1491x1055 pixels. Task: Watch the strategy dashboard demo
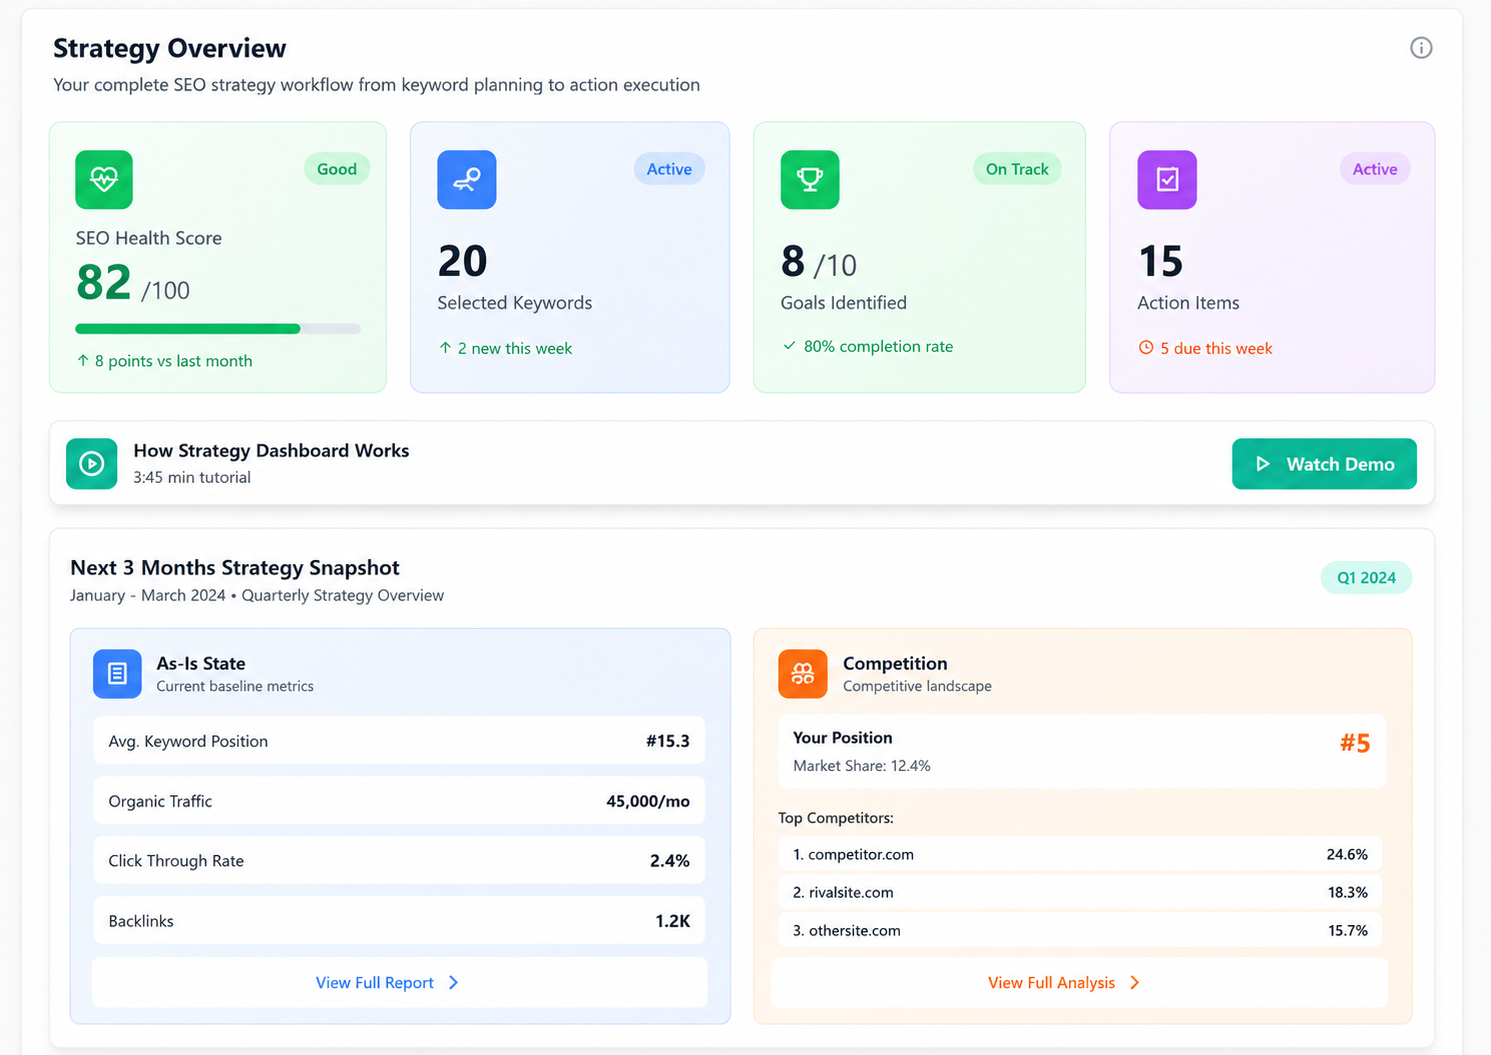tap(1324, 464)
